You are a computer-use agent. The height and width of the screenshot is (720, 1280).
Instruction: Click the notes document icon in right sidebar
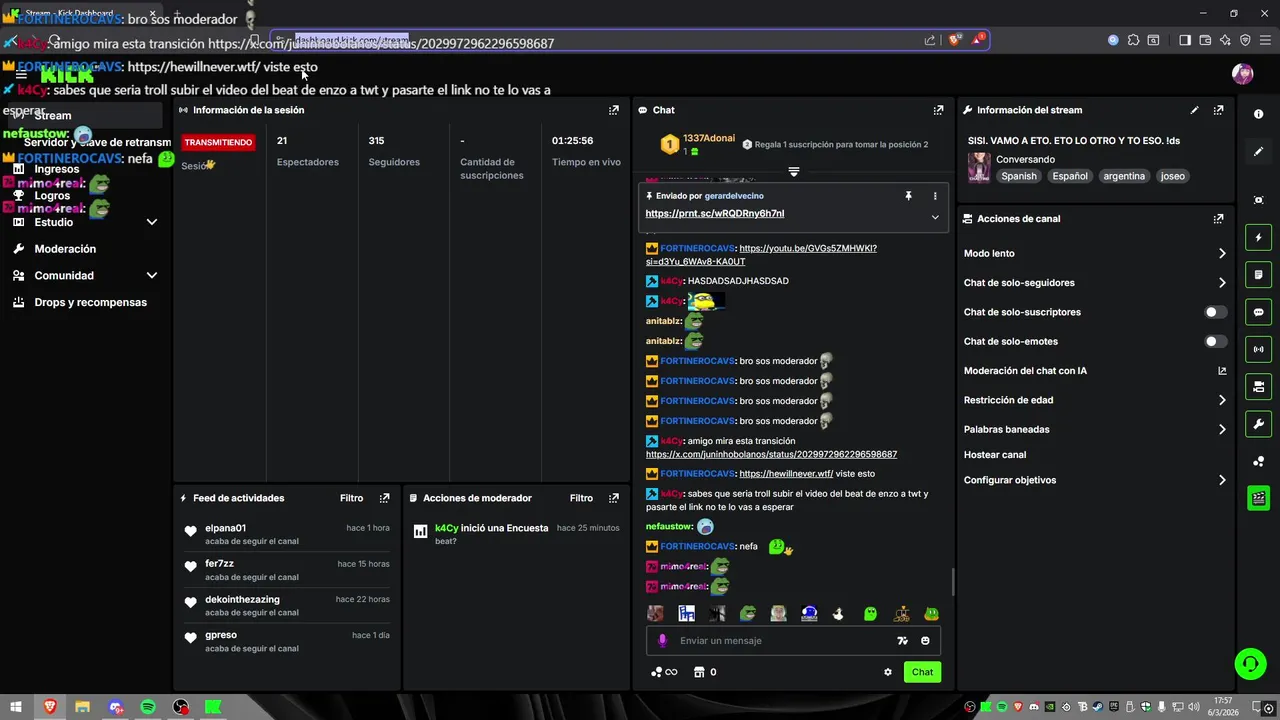pos(1258,275)
